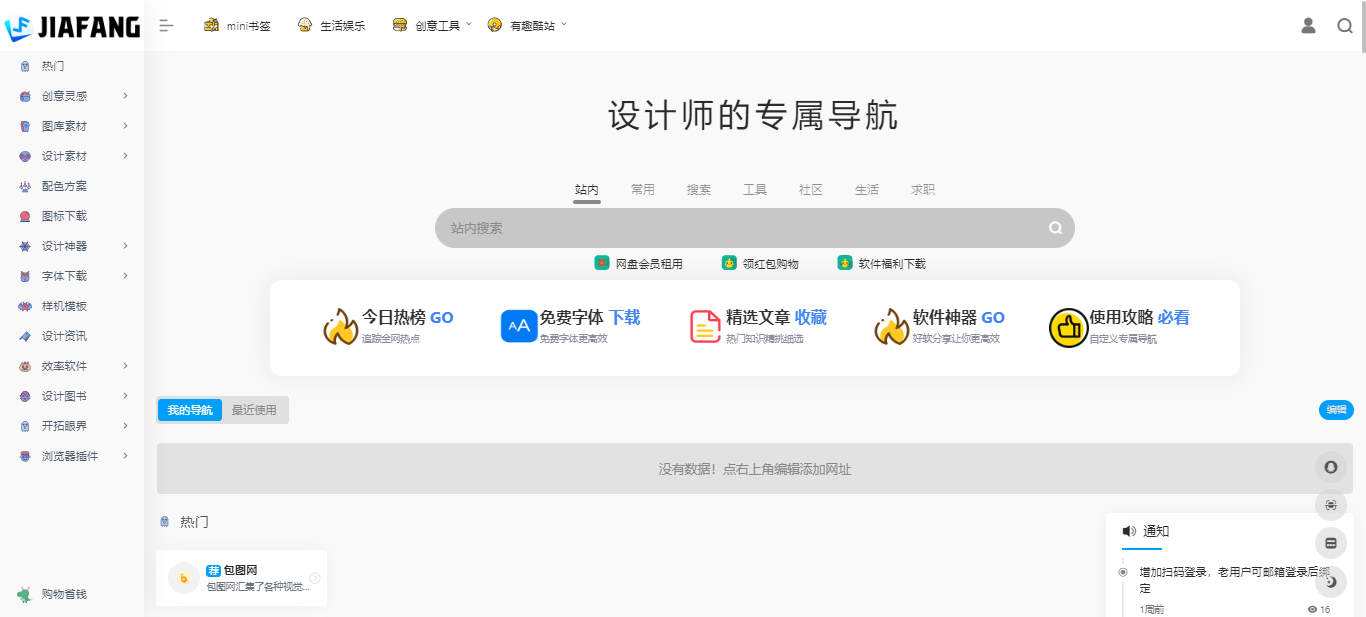Click the speaker icon next to 通知

click(x=1130, y=531)
